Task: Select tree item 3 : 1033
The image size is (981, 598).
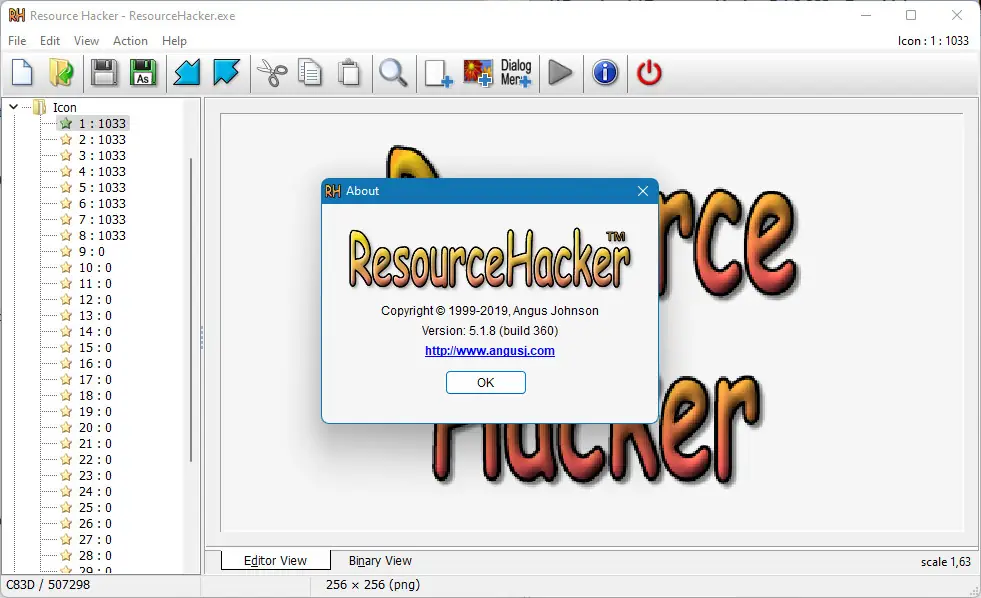Action: tap(102, 155)
